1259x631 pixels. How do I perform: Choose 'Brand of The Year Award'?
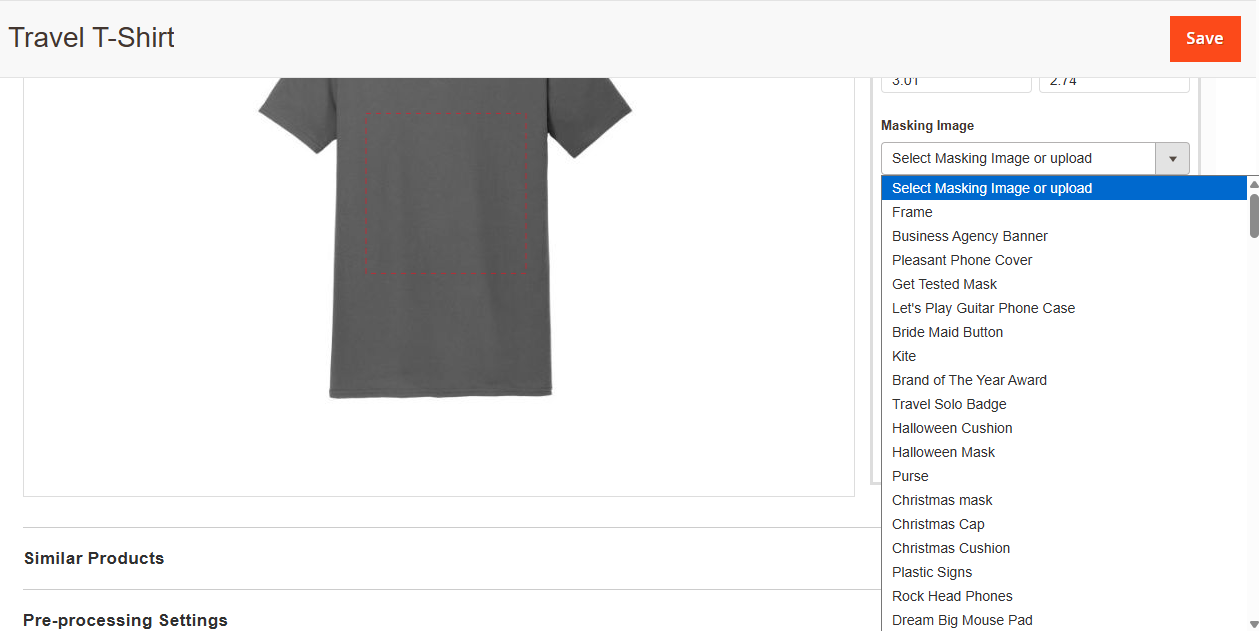click(969, 380)
